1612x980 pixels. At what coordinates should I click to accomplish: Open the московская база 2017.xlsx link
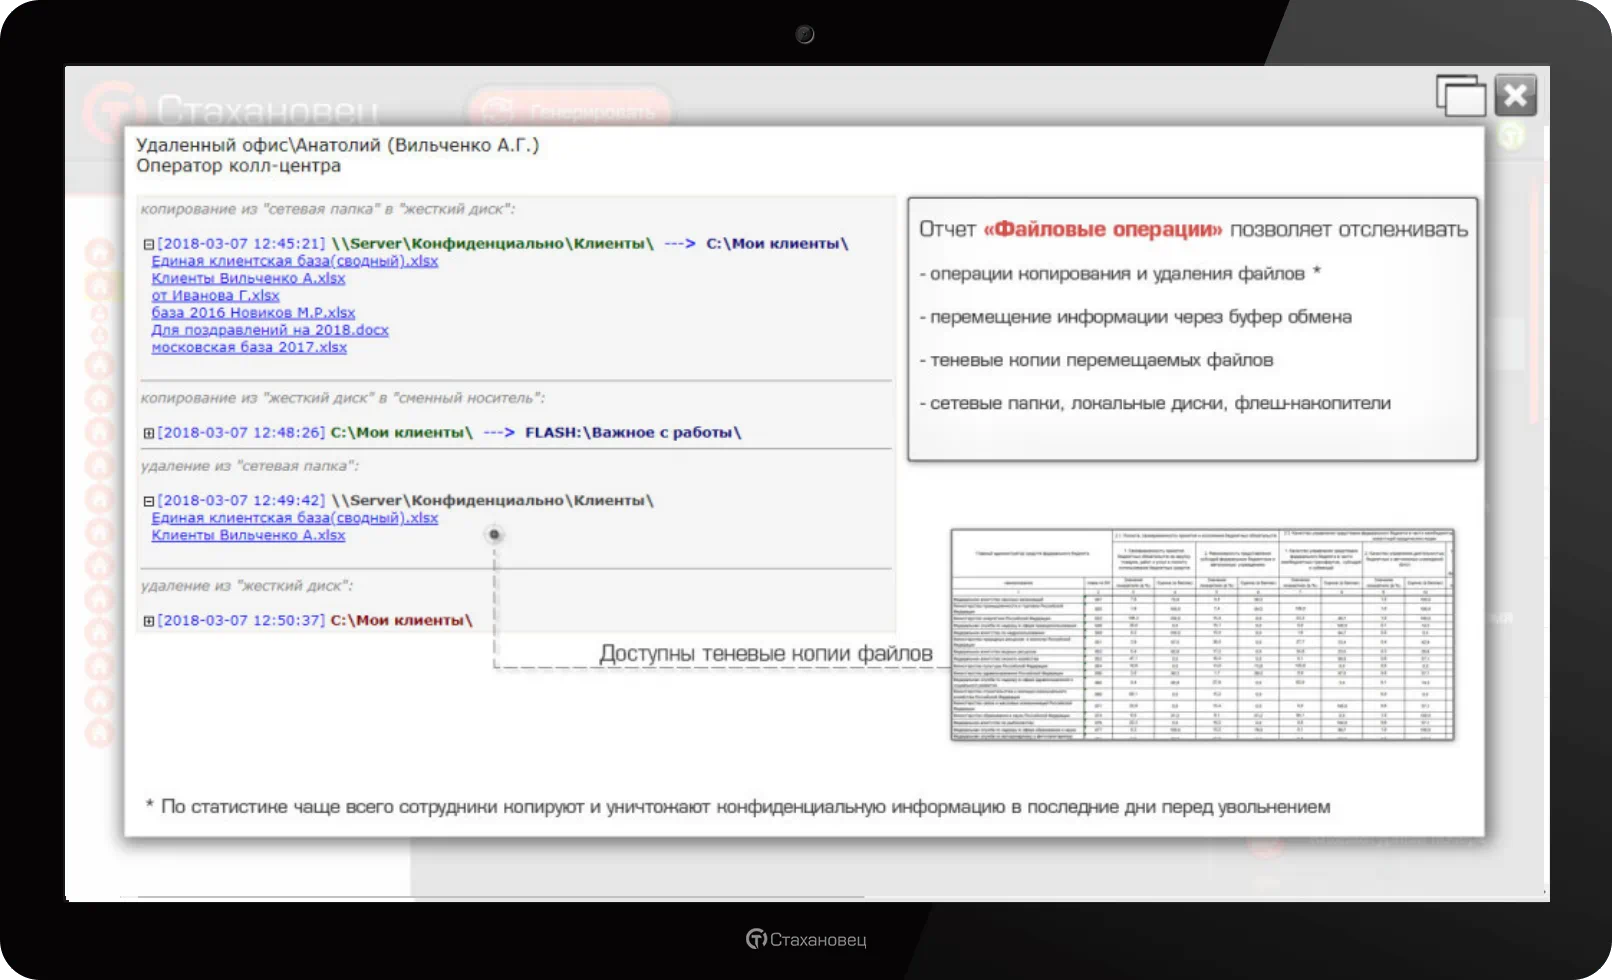[x=249, y=347]
